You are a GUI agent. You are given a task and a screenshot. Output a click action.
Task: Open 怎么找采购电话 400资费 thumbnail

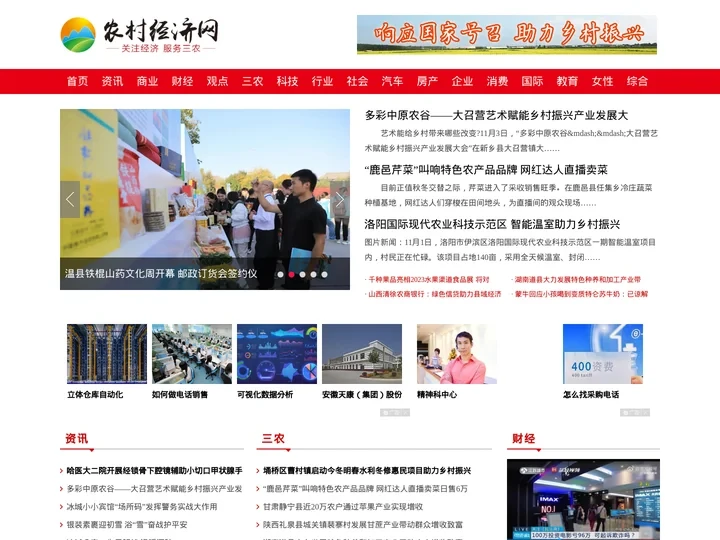(x=603, y=354)
